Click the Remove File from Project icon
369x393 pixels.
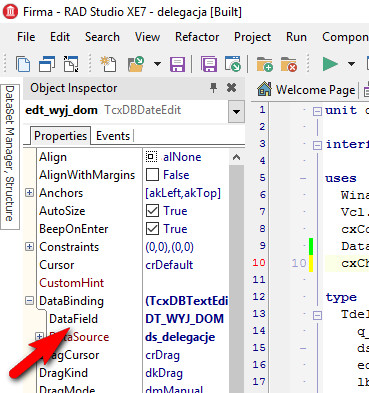click(289, 64)
